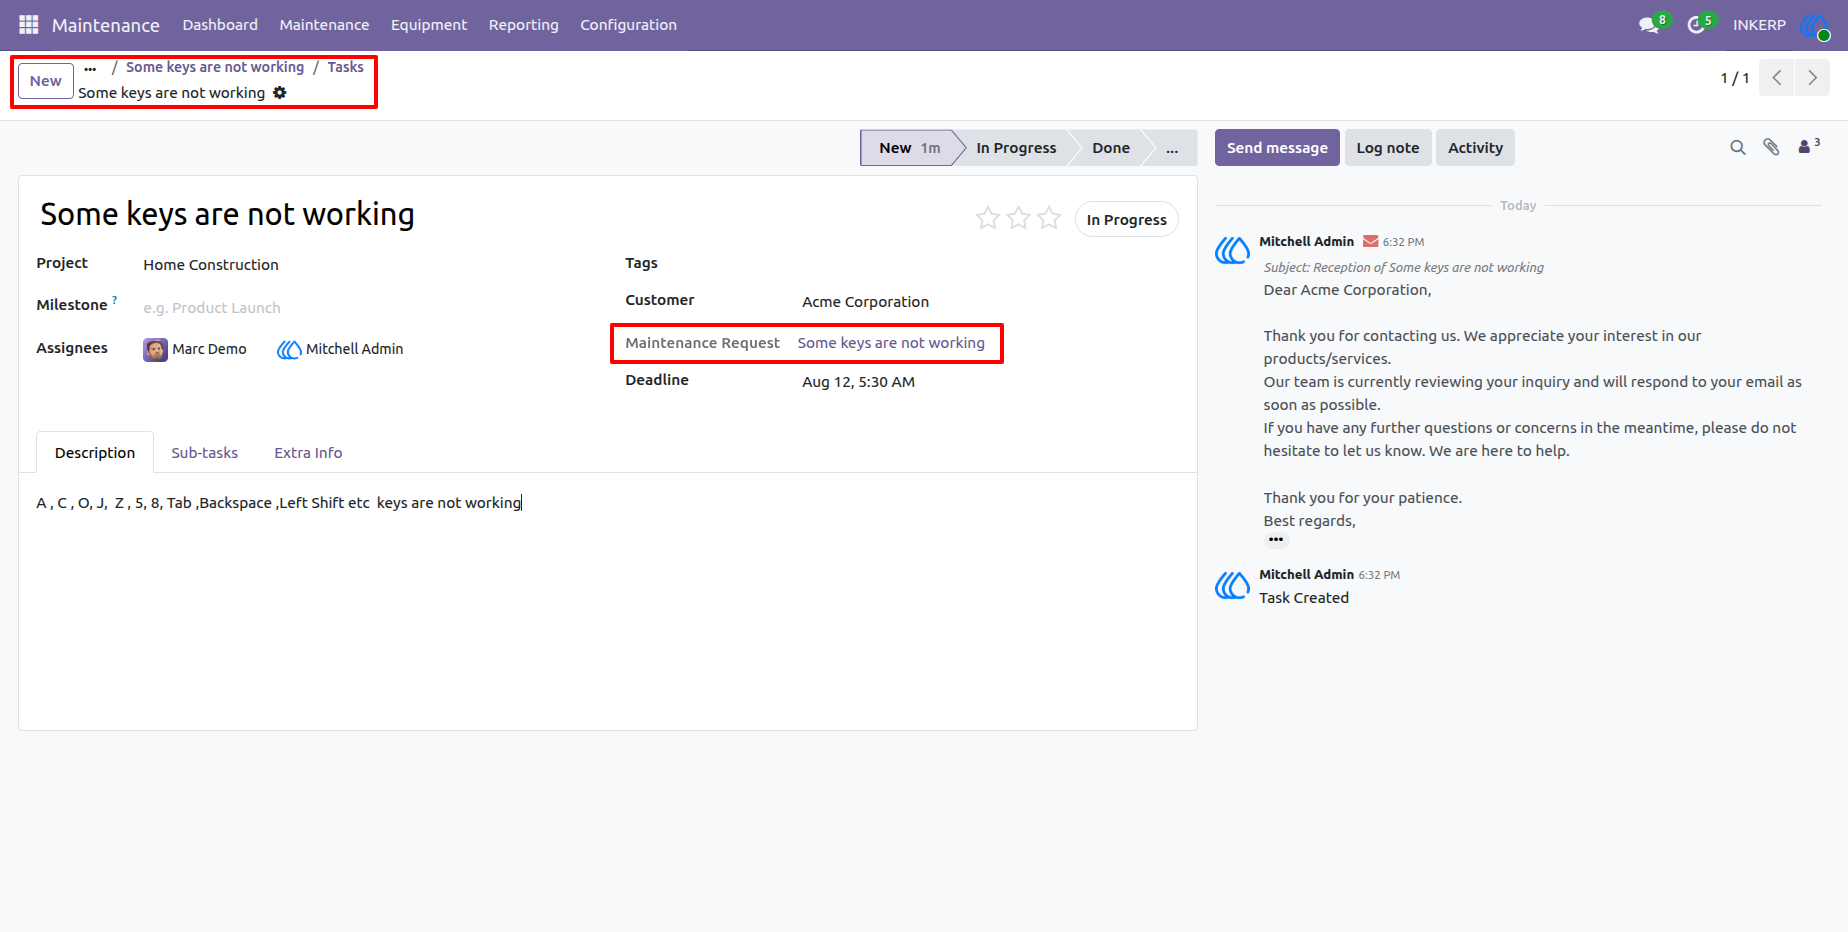
Task: Open the conversations chat icon with badge 8
Action: click(1649, 25)
